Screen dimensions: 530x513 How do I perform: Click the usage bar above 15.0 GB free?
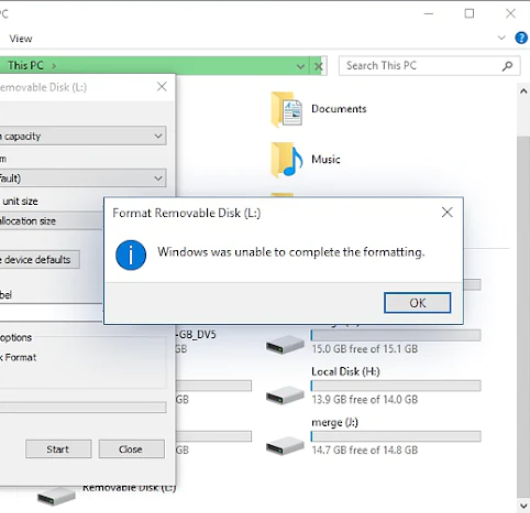[396, 335]
